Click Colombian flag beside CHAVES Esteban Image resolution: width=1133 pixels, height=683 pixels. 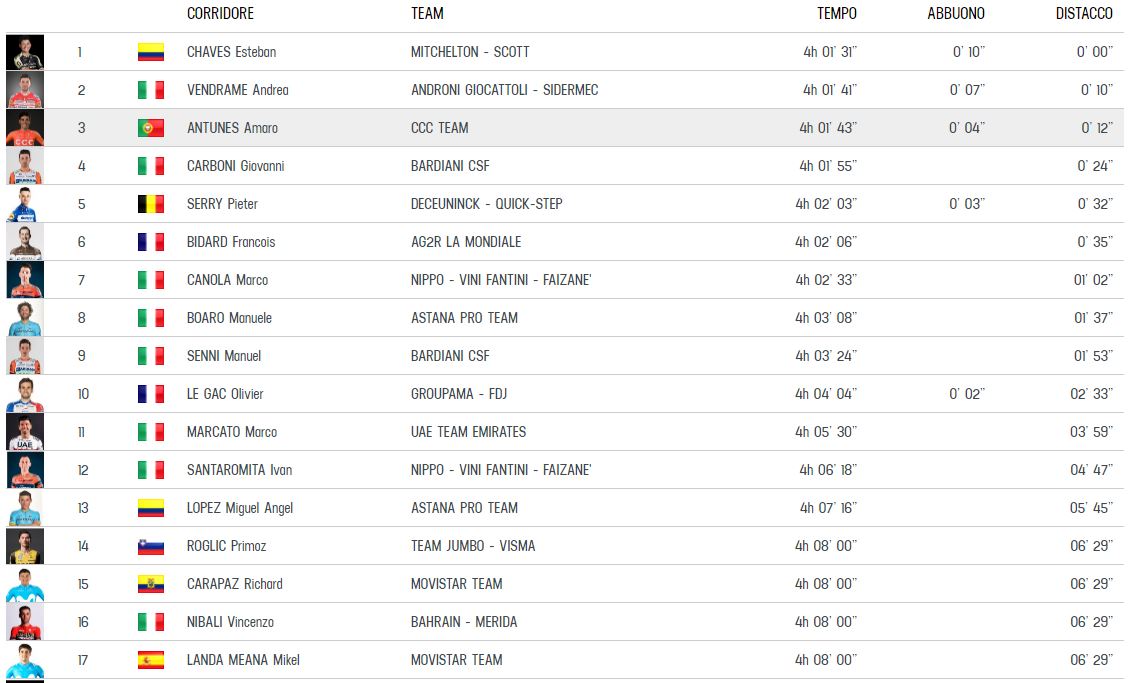click(151, 52)
